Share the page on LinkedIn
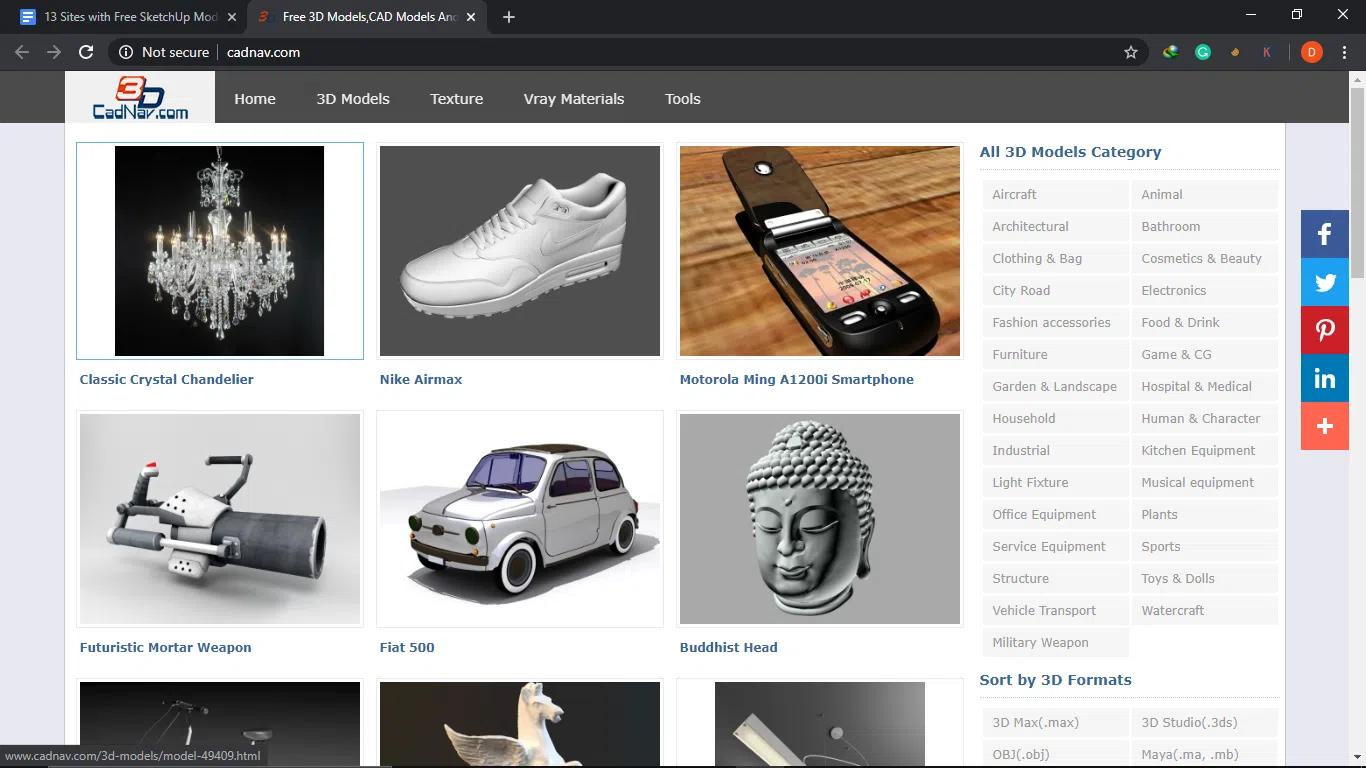 [1324, 378]
